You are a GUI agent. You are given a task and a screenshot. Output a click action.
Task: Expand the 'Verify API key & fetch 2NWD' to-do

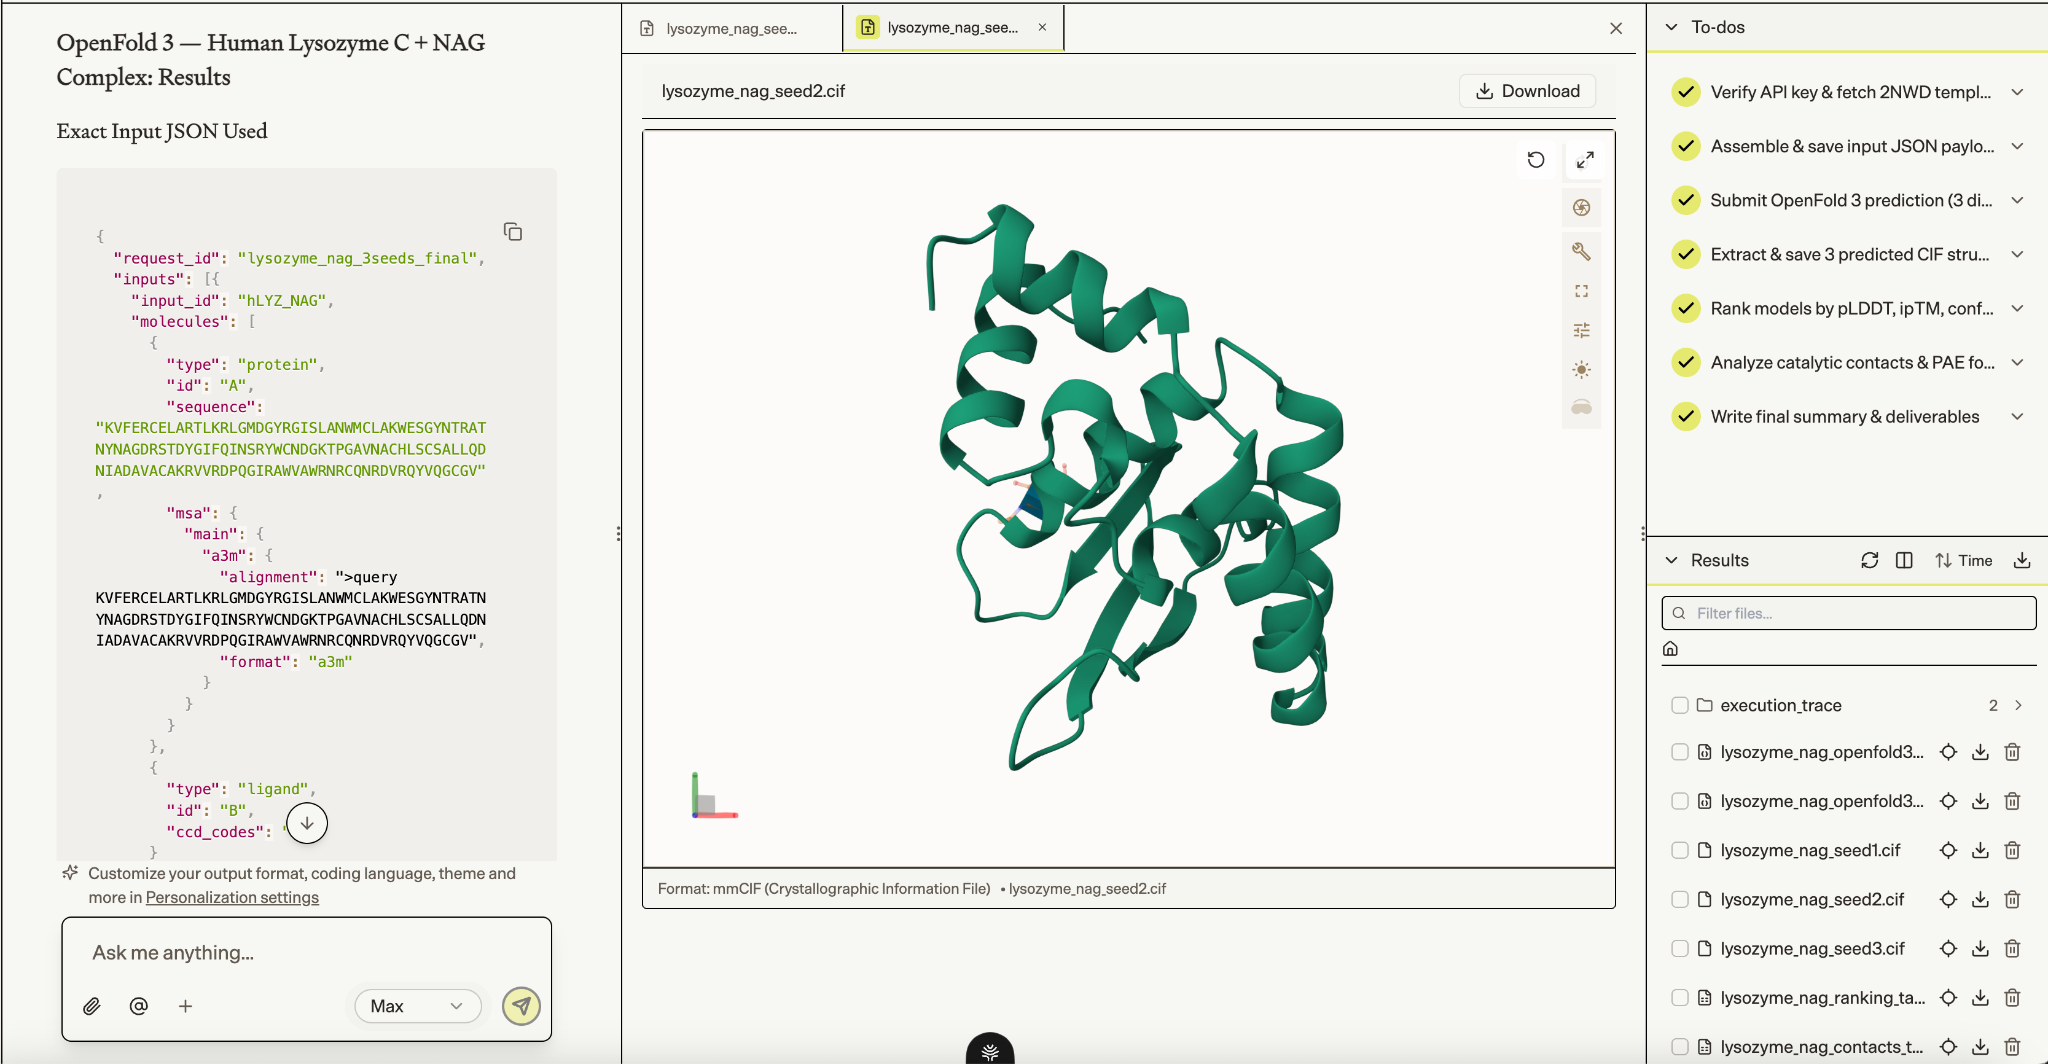pos(2018,92)
